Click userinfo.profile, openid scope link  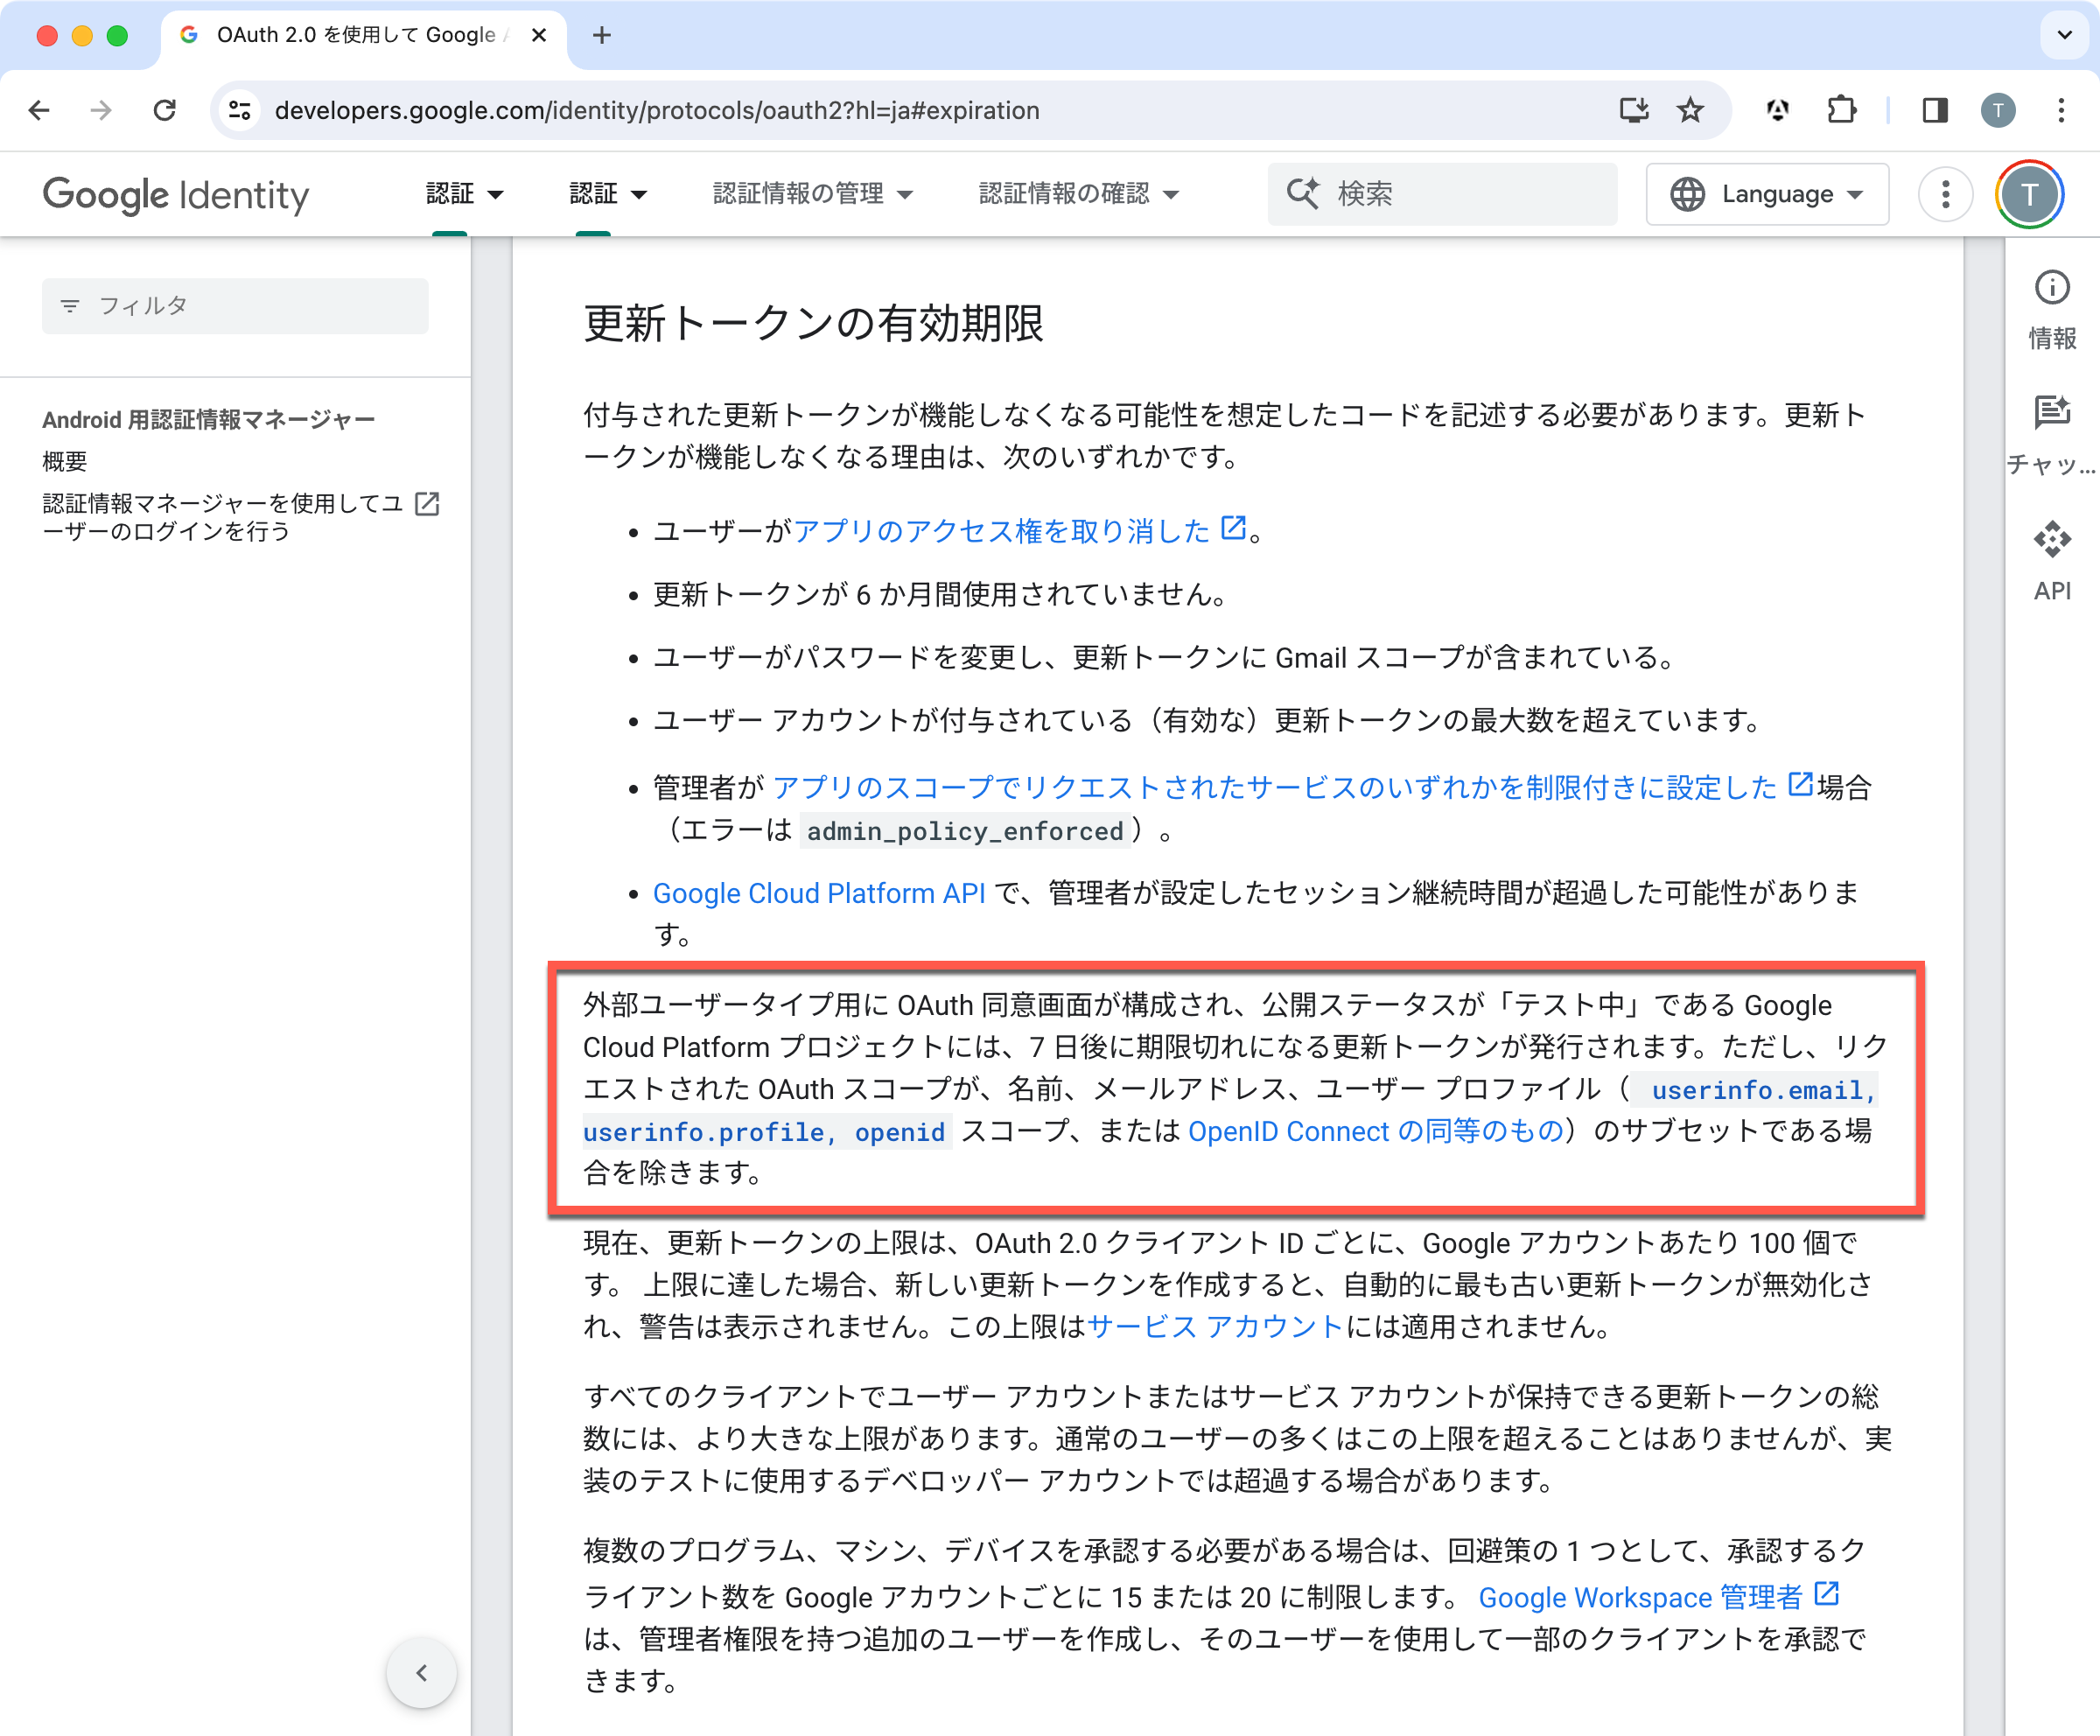764,1132
